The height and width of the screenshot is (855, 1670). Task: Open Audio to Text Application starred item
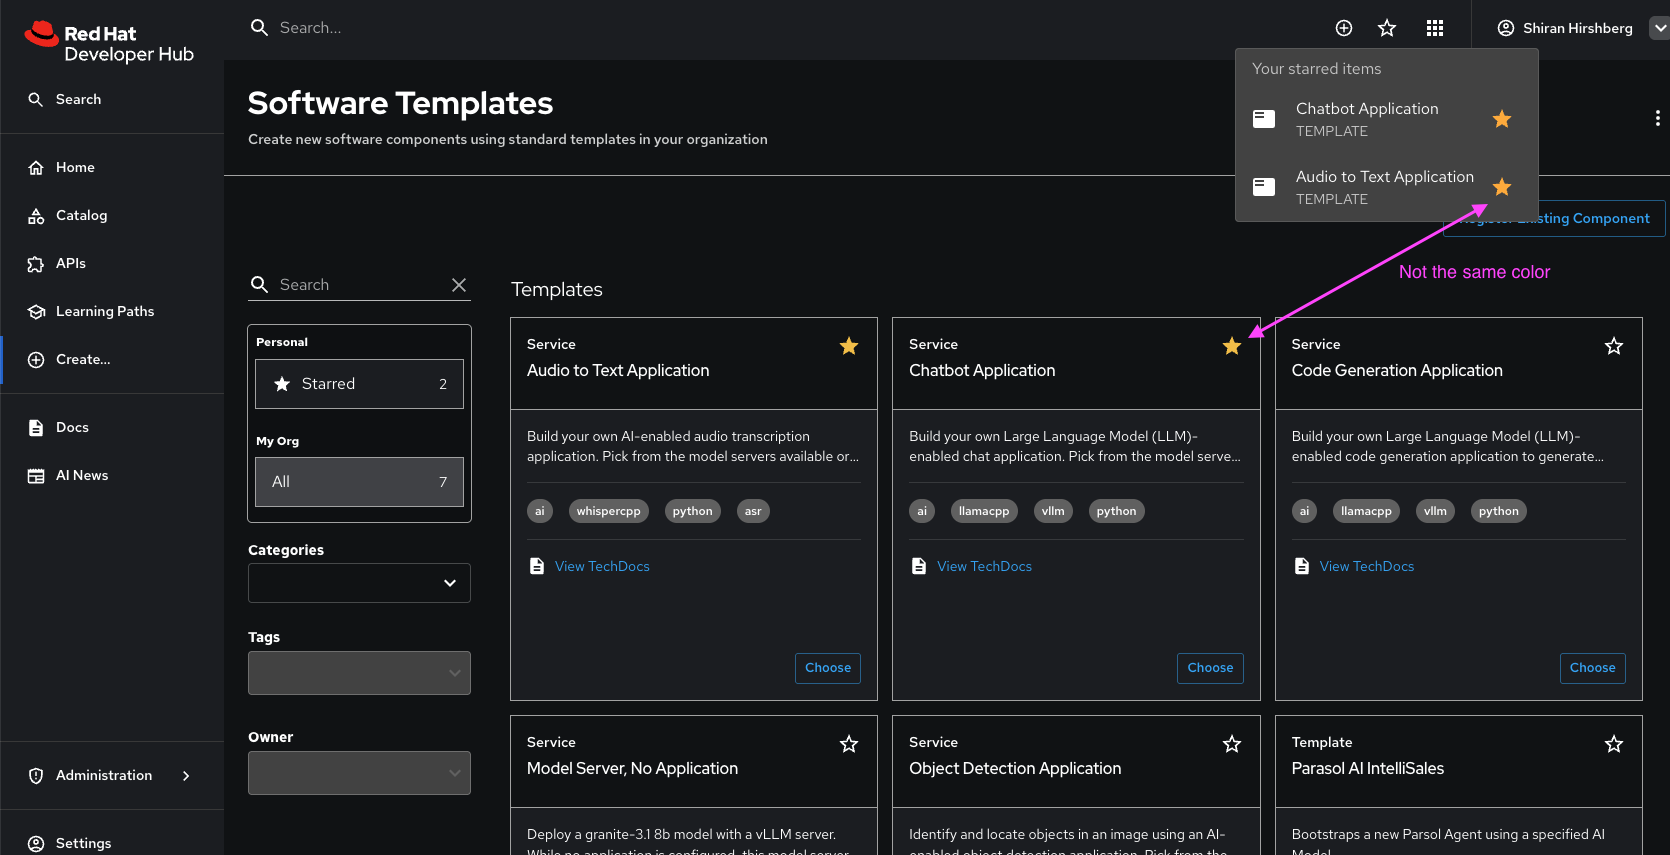pyautogui.click(x=1384, y=186)
